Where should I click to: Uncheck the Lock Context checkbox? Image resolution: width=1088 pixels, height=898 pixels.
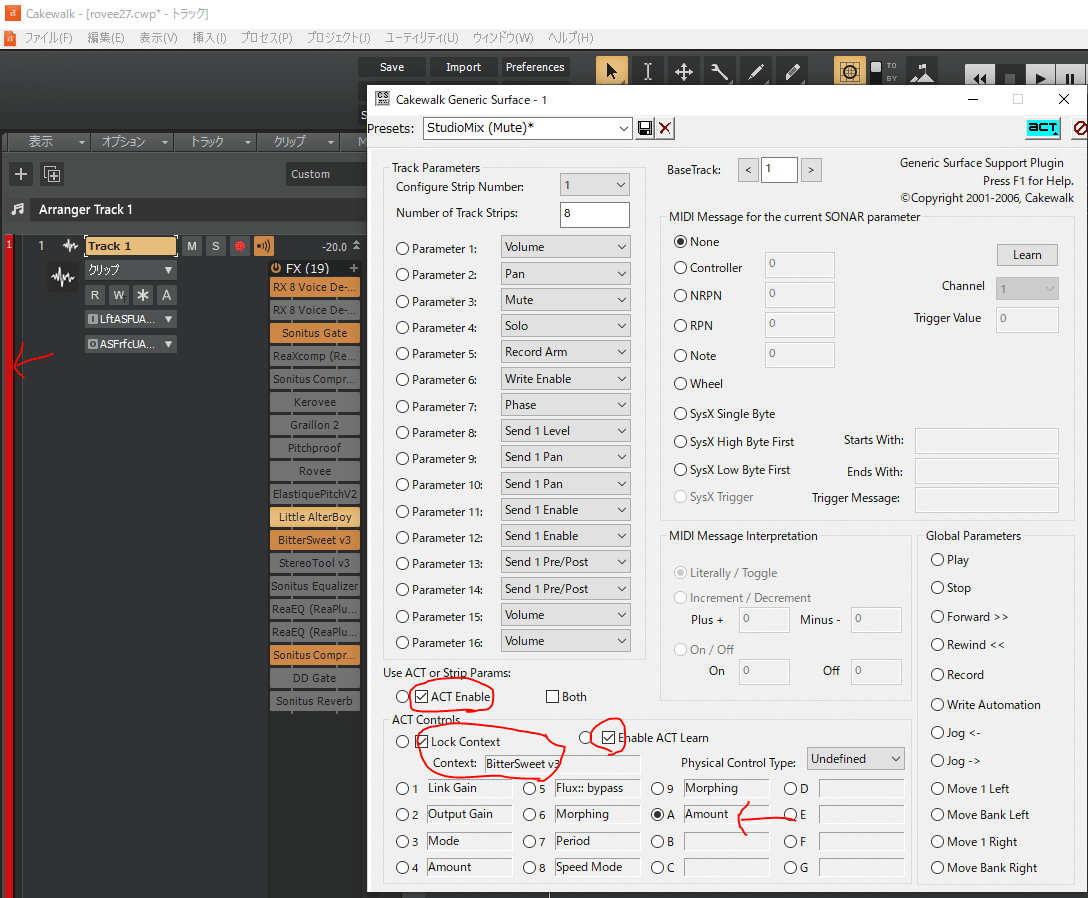(x=421, y=742)
